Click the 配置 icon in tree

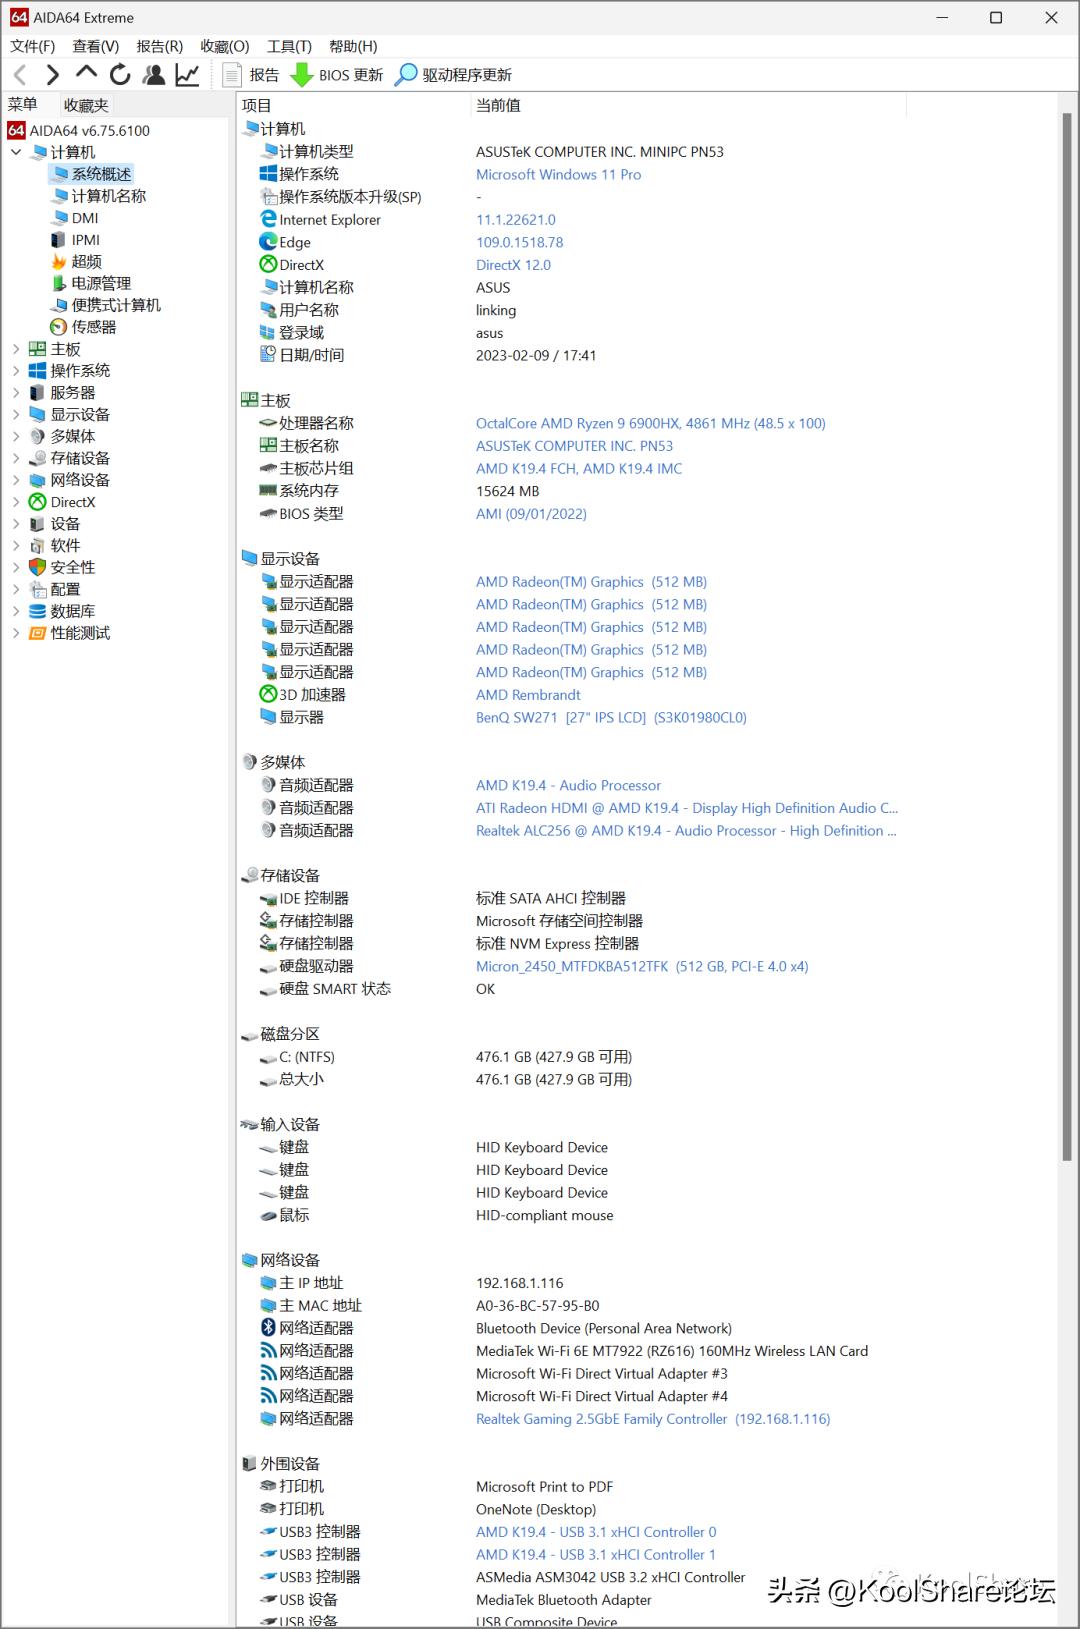38,589
